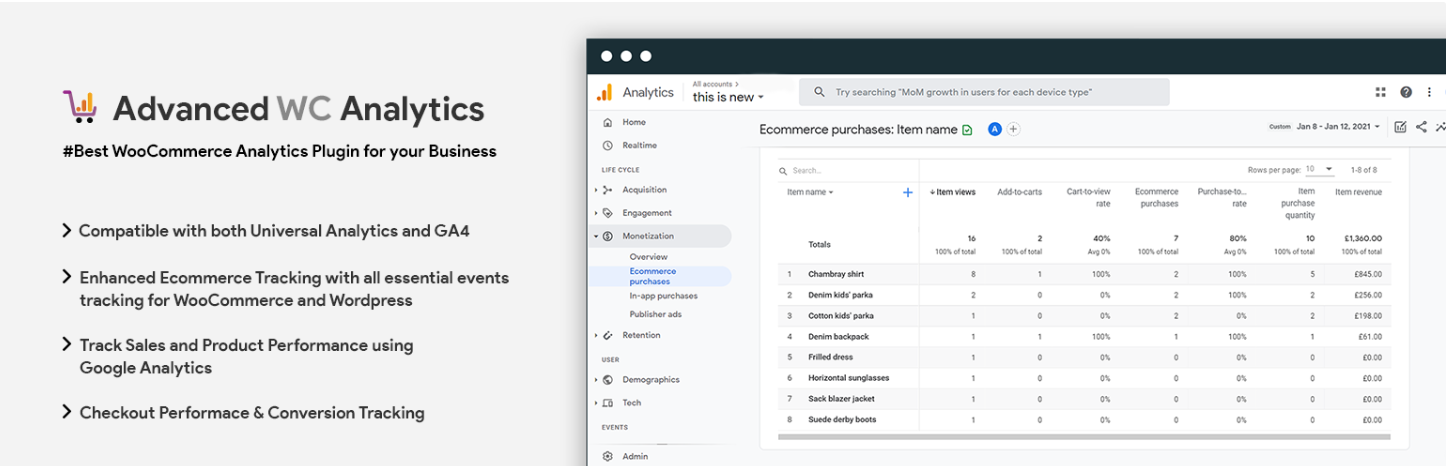Sort by Cart-to-view rate column header

(1089, 197)
